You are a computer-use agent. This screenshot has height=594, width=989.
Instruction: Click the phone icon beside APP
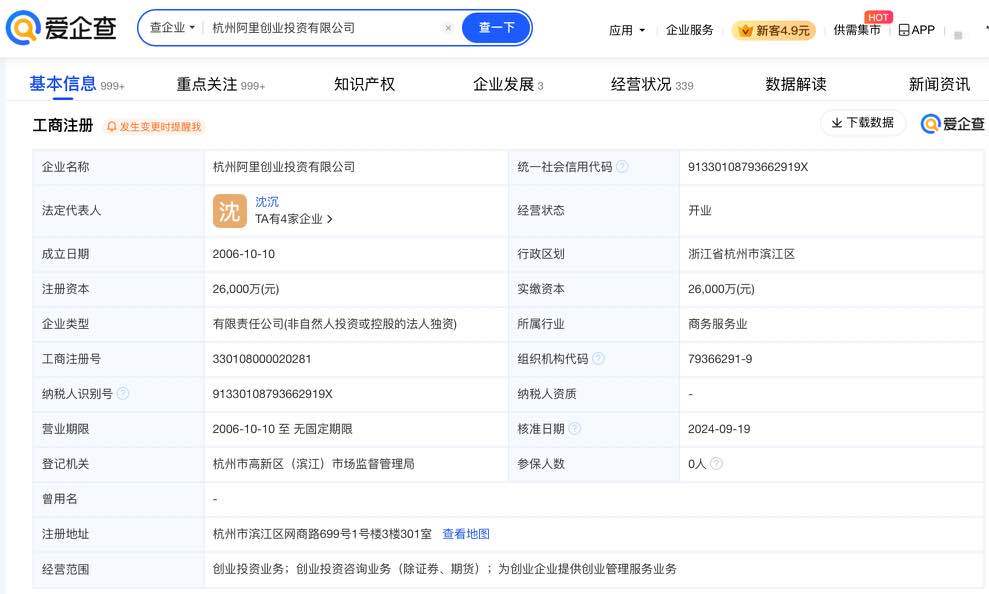click(903, 30)
